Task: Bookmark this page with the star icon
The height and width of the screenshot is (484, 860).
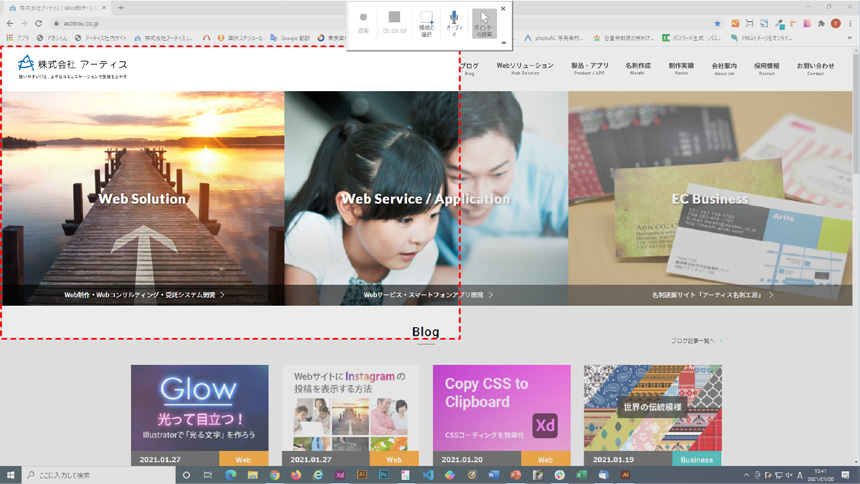Action: (717, 24)
